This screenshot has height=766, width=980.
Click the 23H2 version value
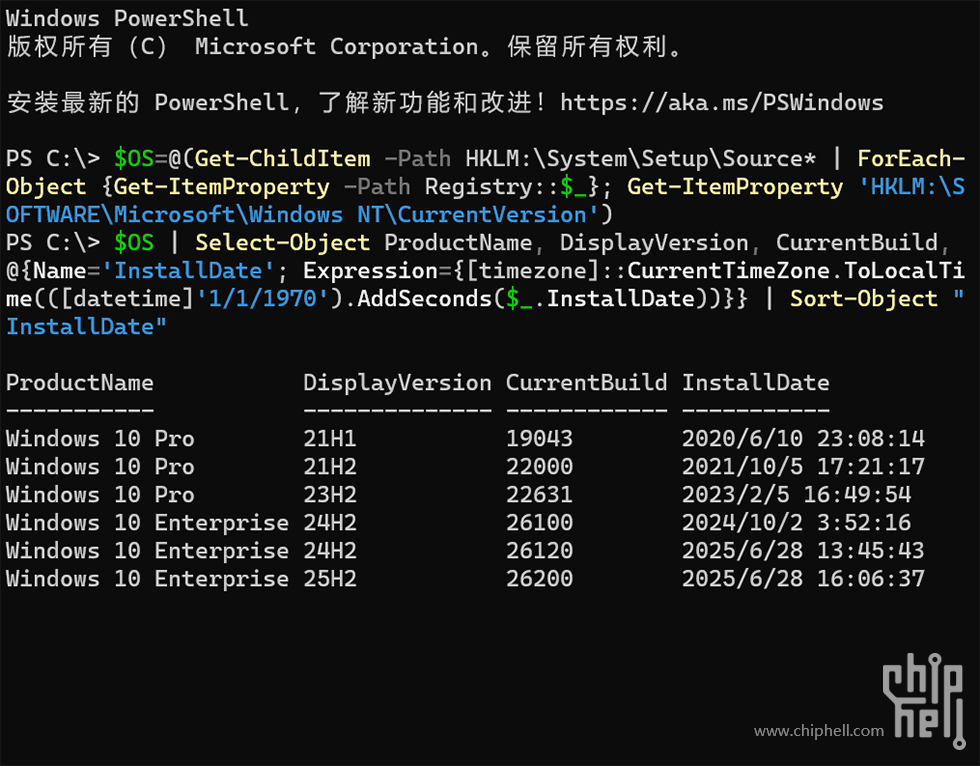point(330,495)
